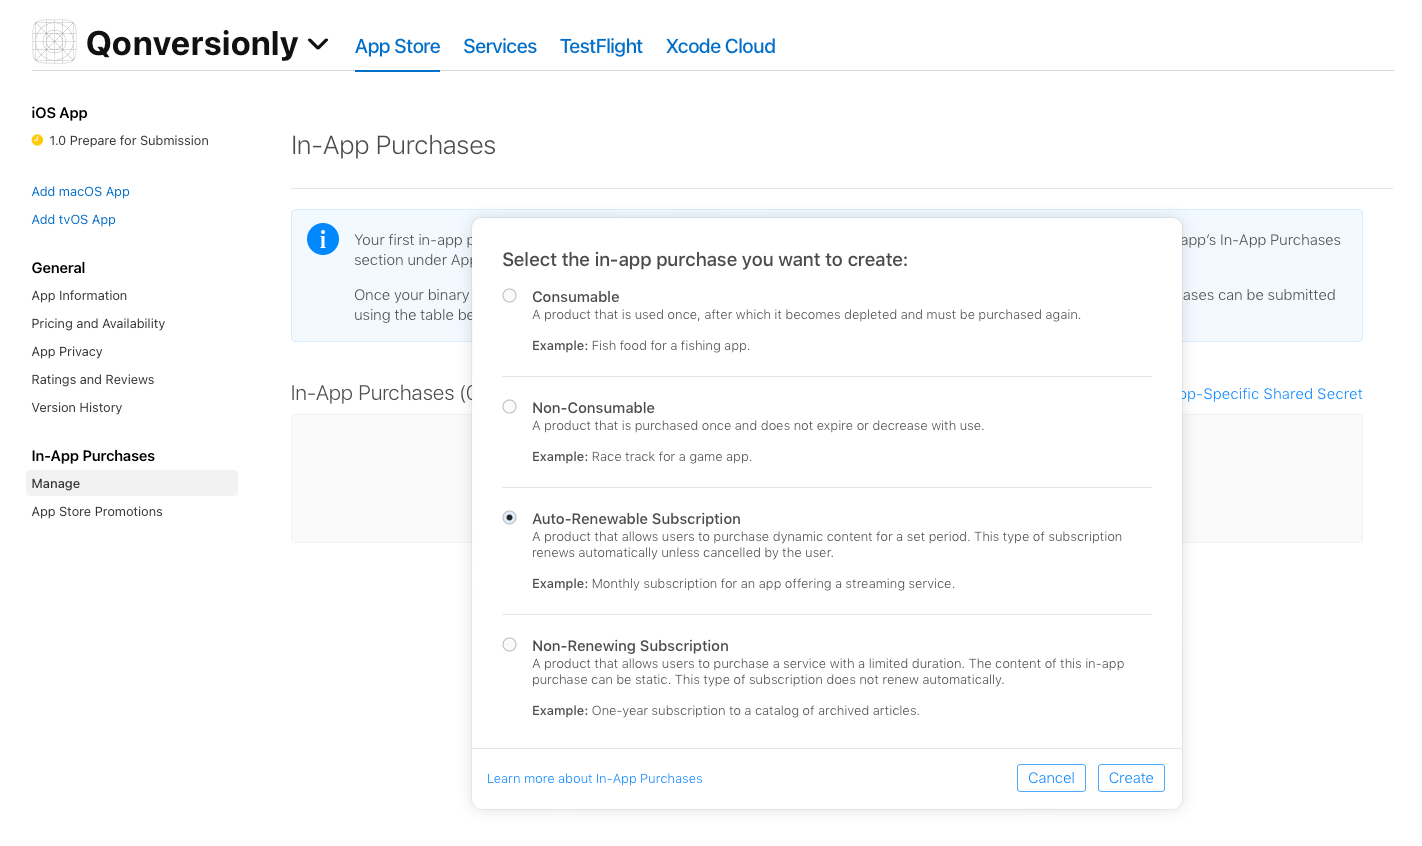Select the Non-Consumable radio button
This screenshot has width=1422, height=846.
tap(510, 407)
